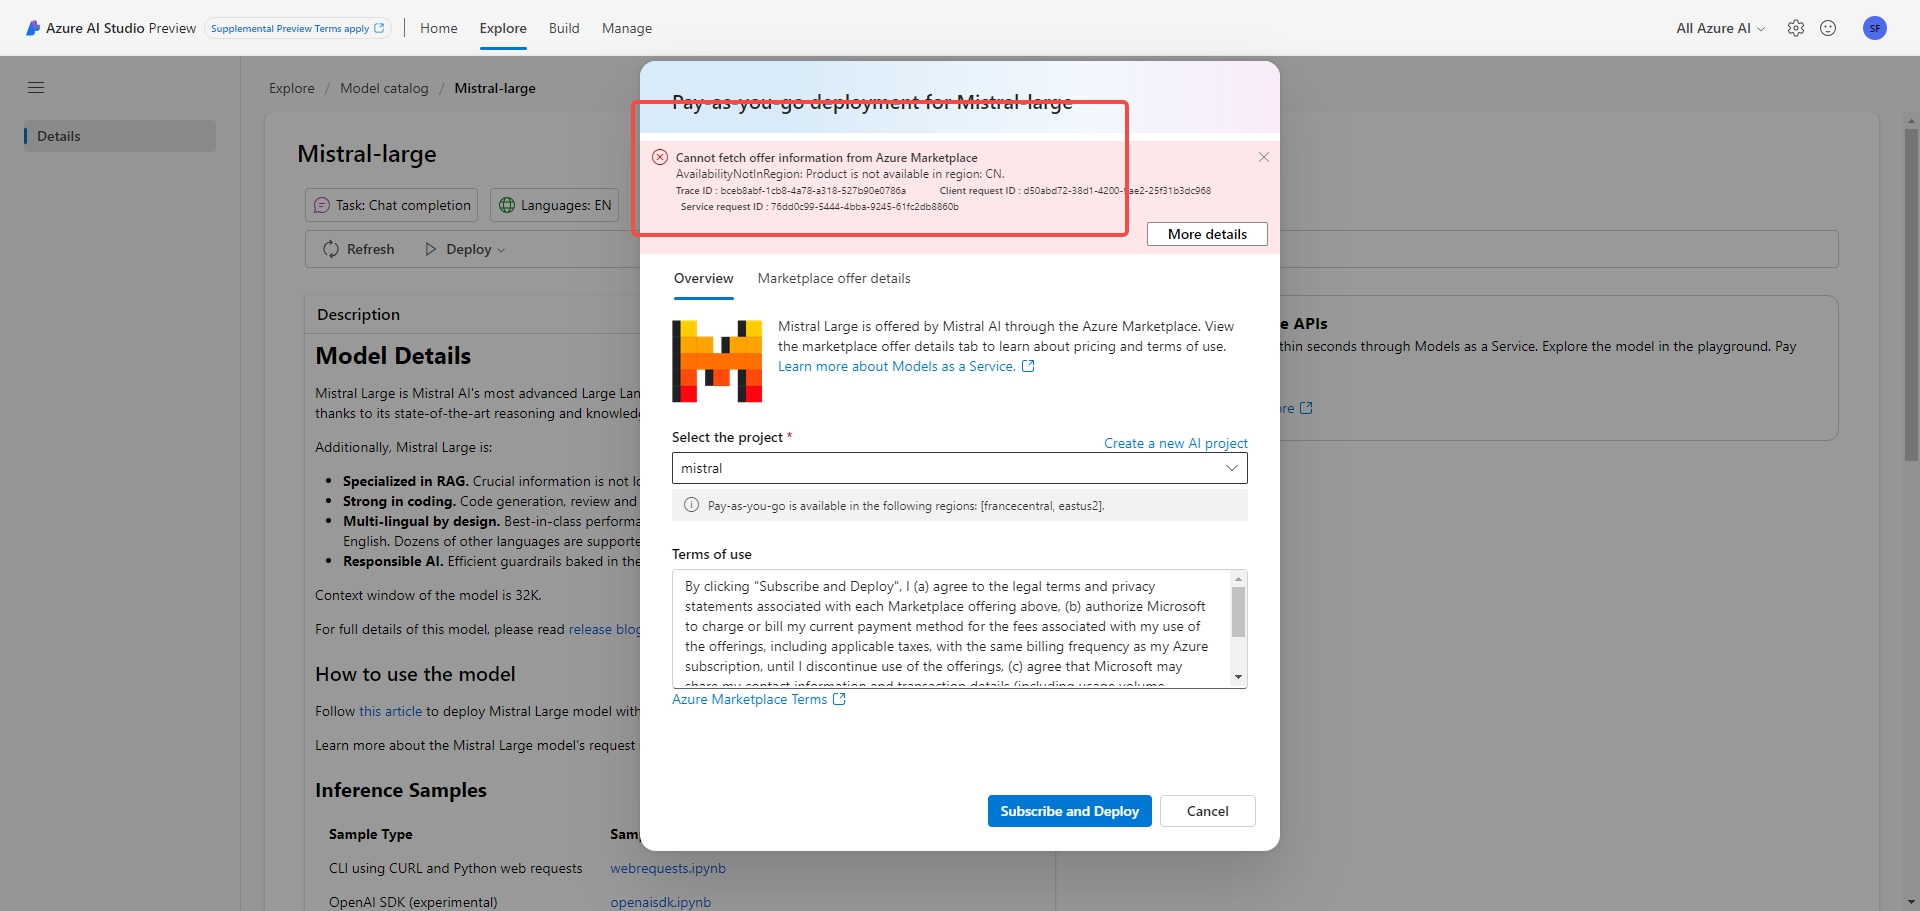Open Create a new AI project link
The height and width of the screenshot is (911, 1920).
[1176, 443]
